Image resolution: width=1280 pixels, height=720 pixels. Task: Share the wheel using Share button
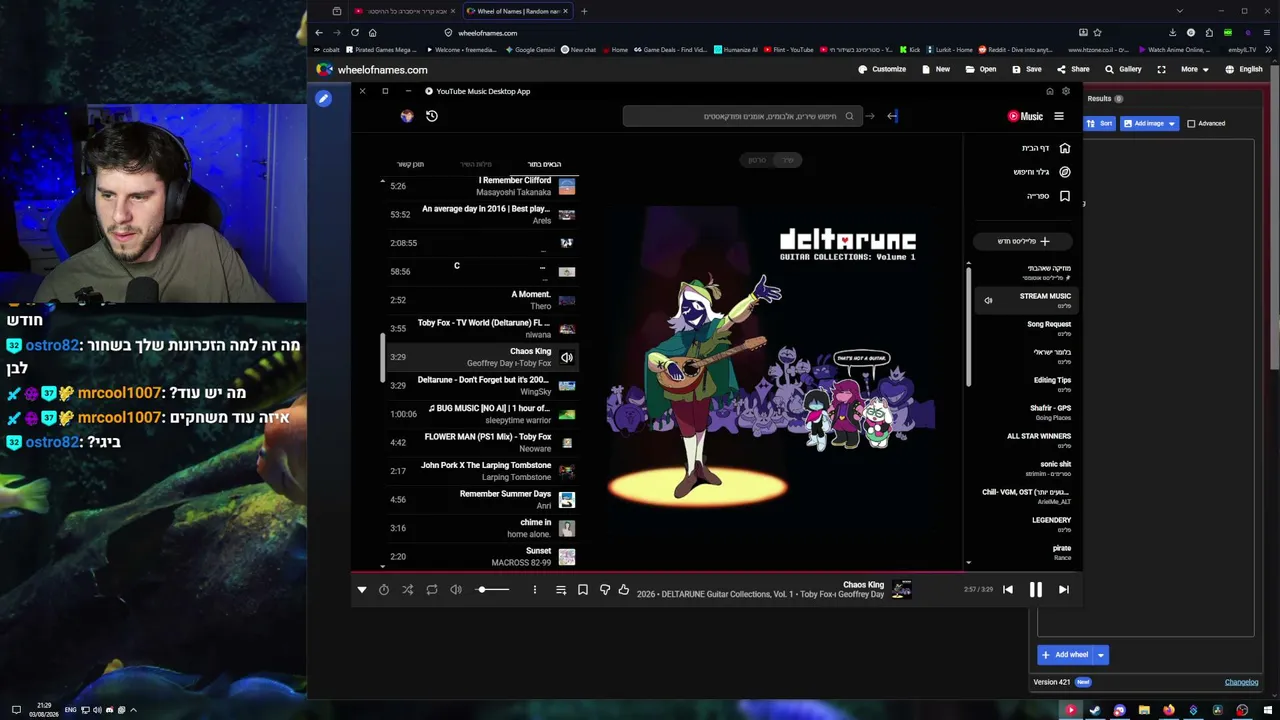1073,70
